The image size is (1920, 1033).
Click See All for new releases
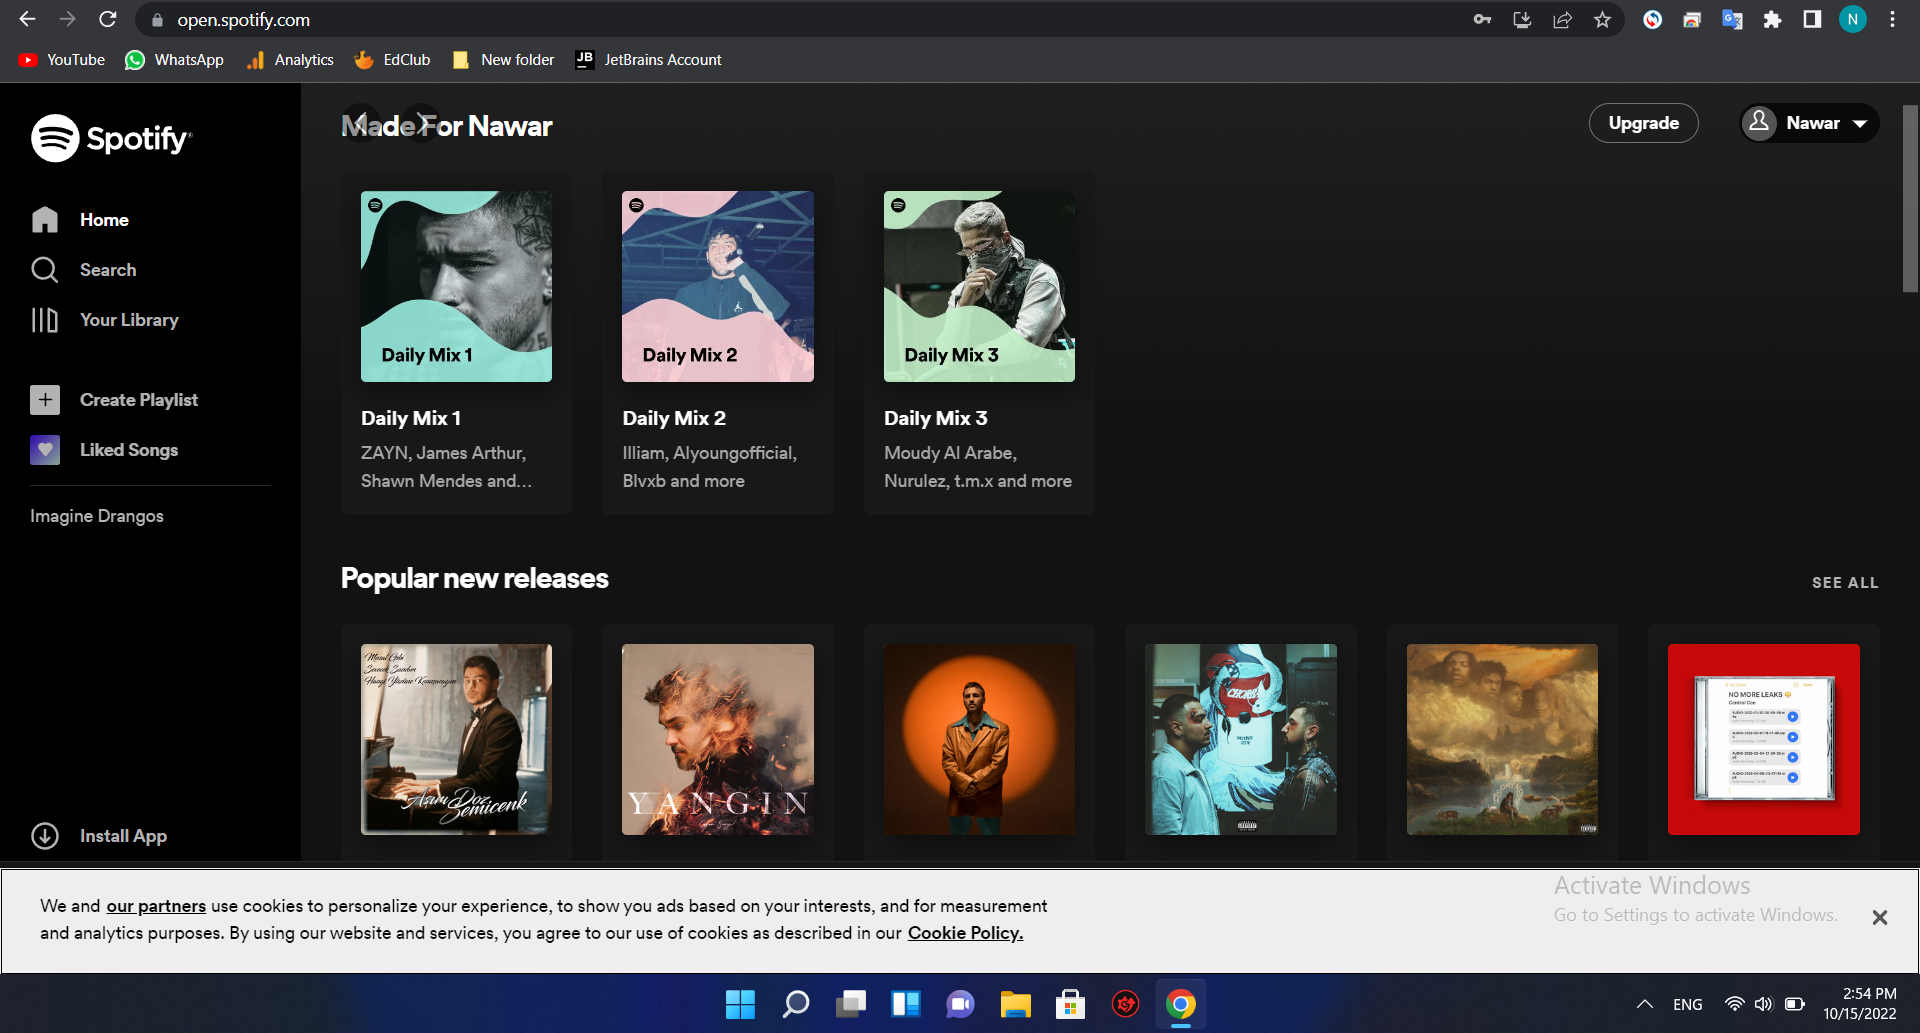[x=1844, y=583]
